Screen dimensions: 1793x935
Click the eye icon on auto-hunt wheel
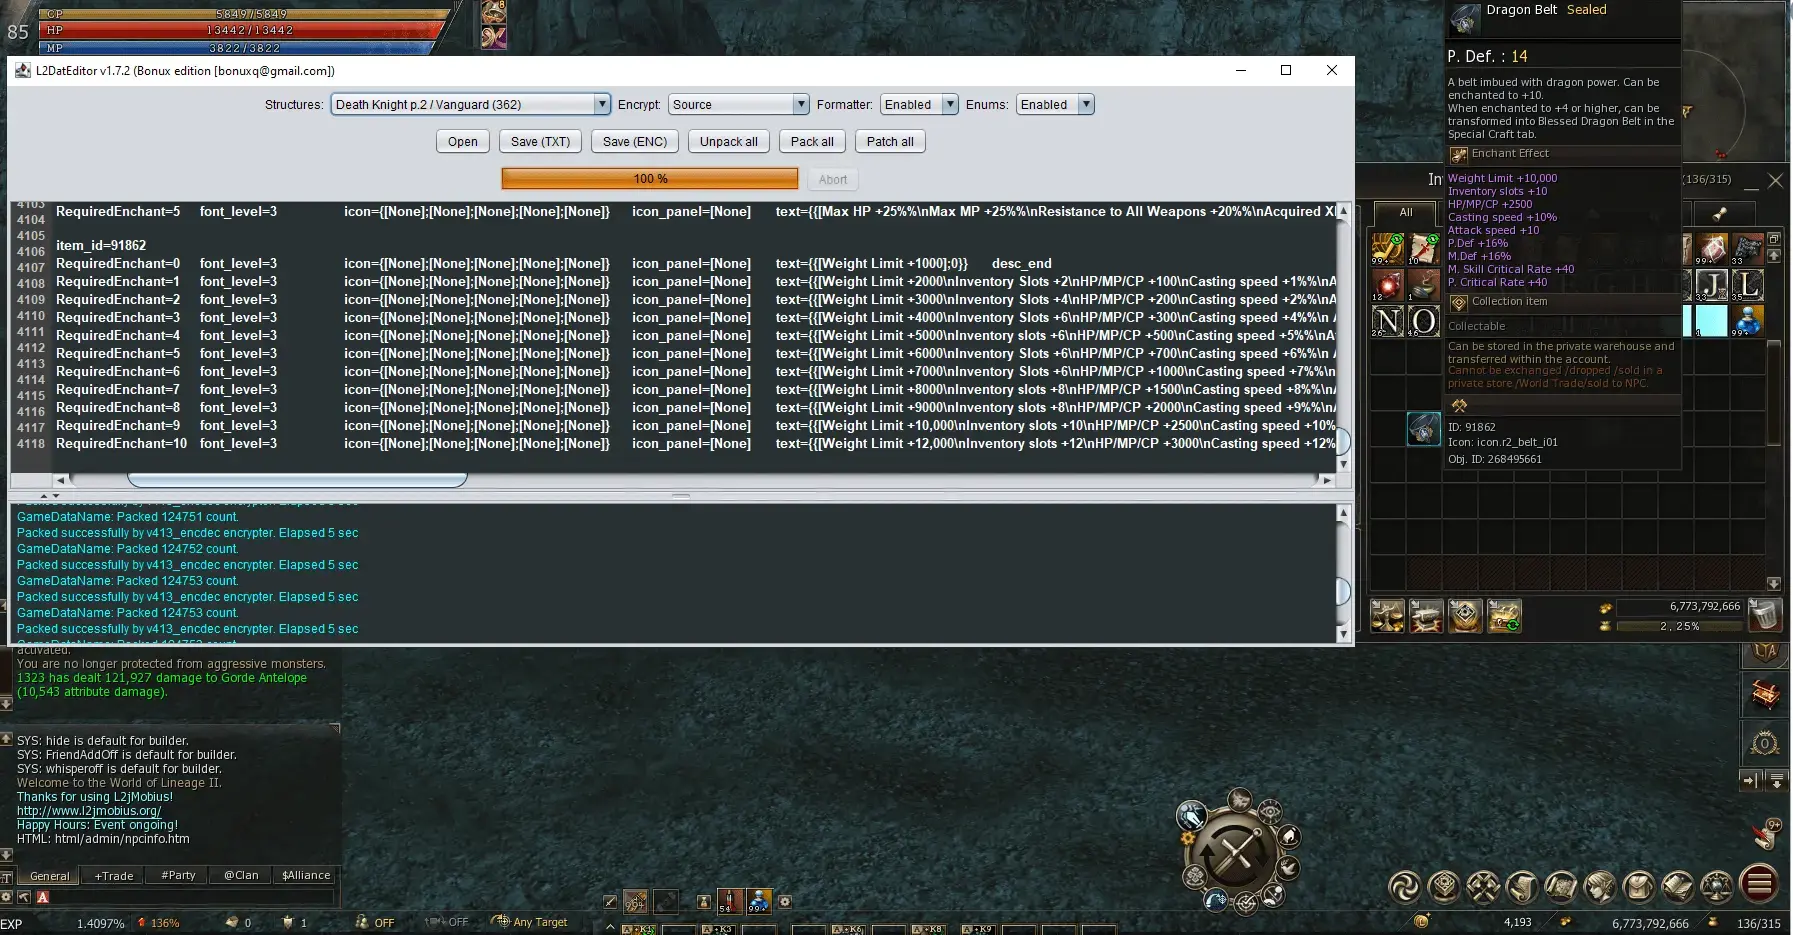coord(1270,810)
